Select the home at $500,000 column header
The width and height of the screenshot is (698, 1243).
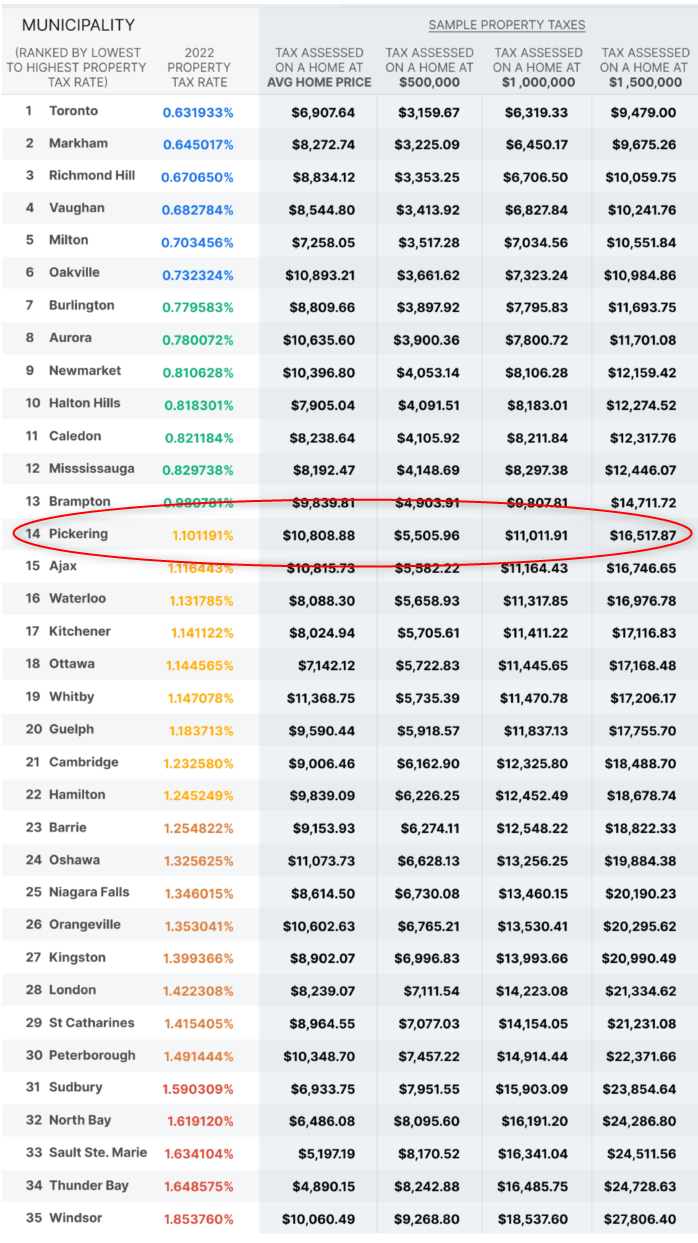pyautogui.click(x=429, y=67)
